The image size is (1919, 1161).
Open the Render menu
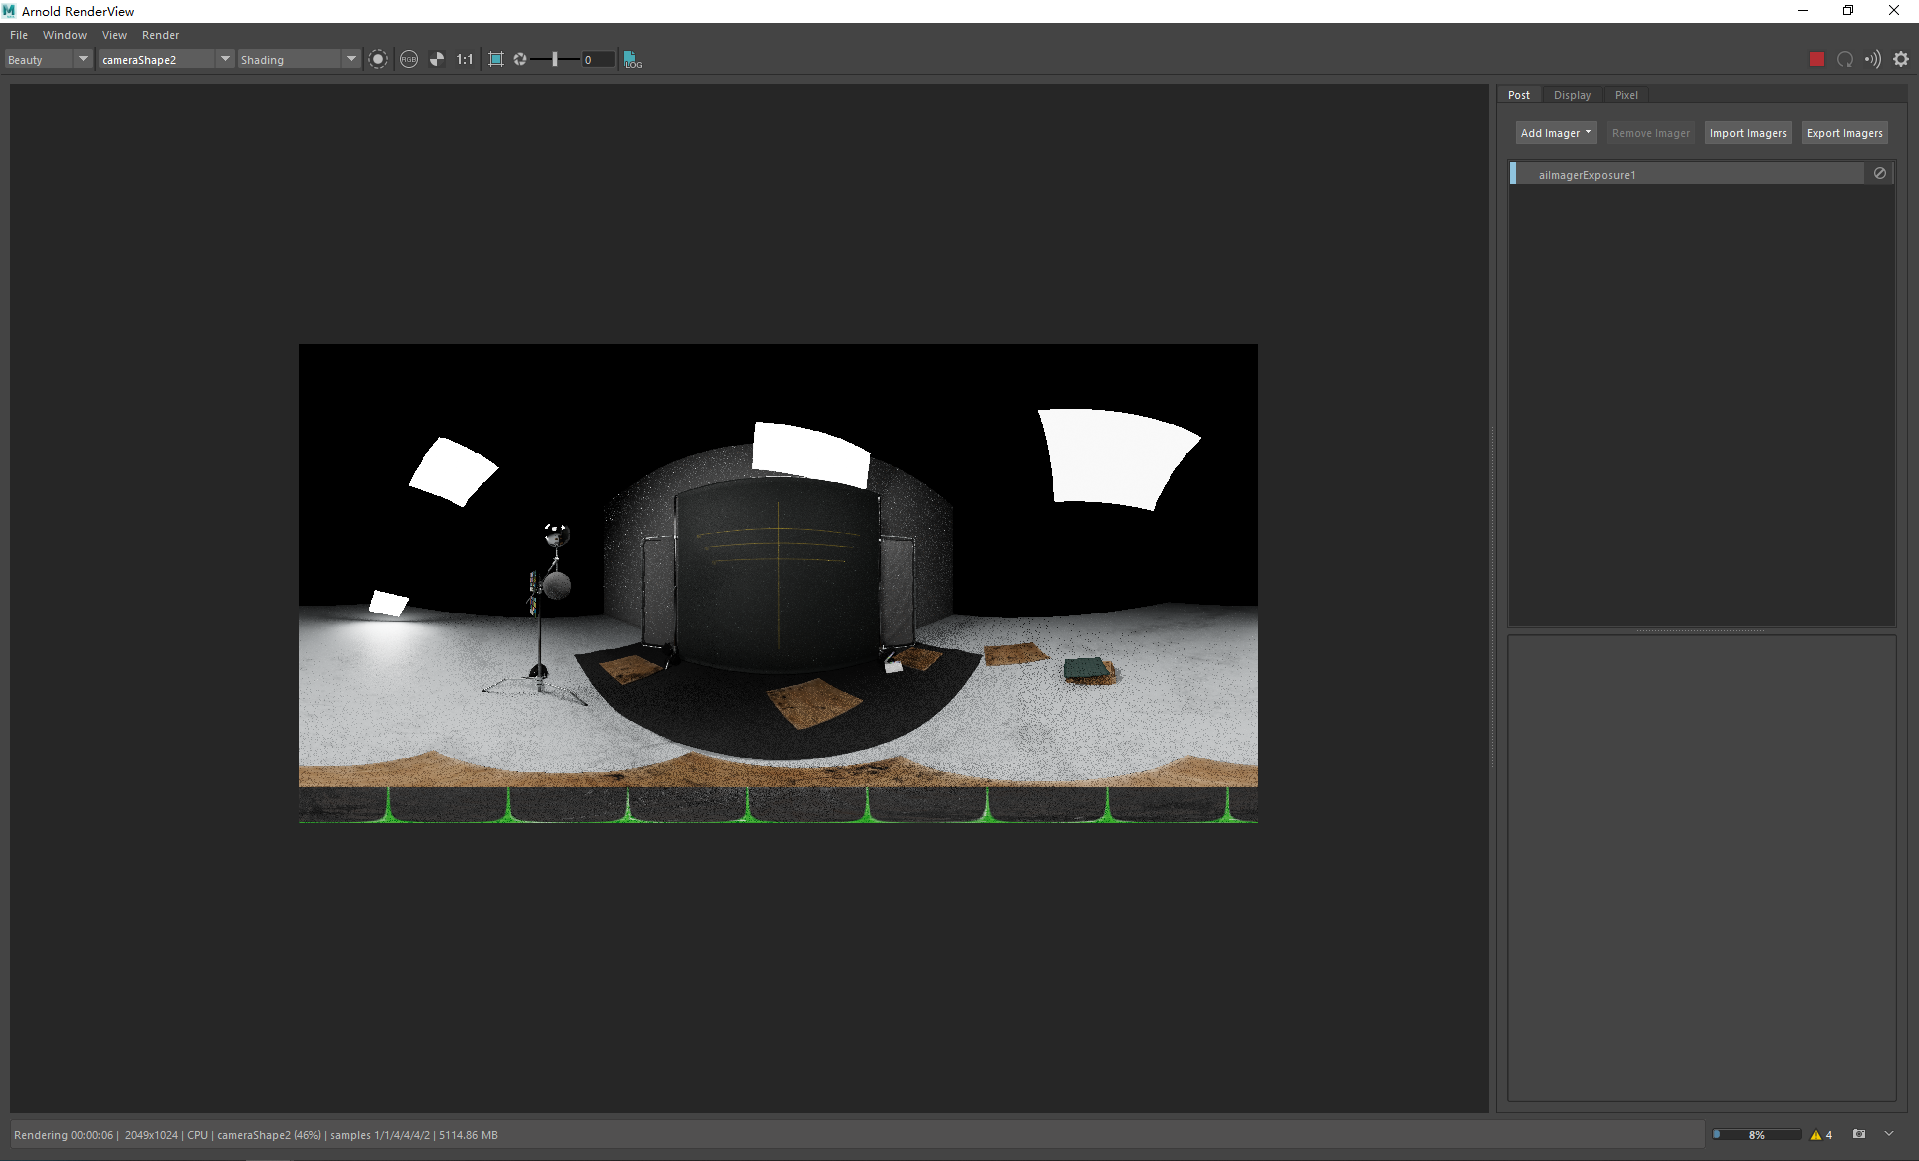160,35
